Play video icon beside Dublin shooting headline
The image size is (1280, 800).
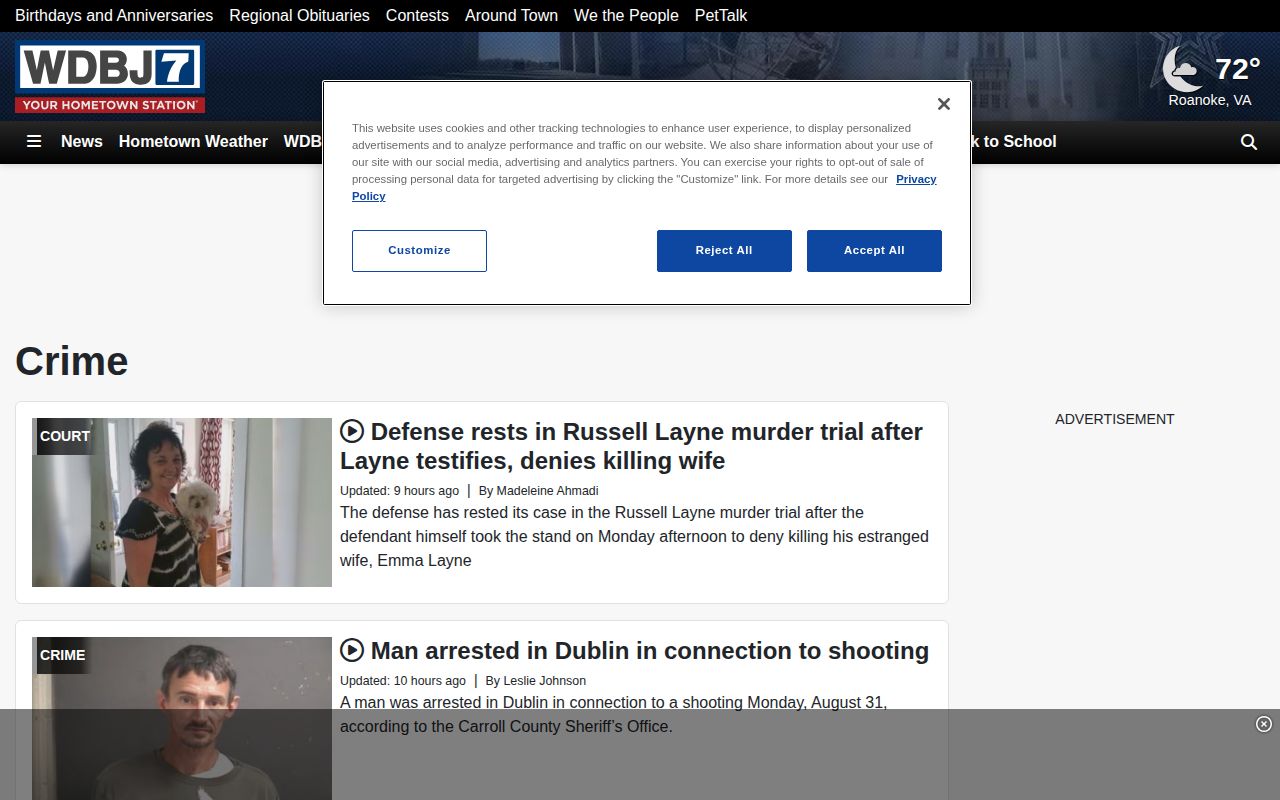pyautogui.click(x=352, y=650)
